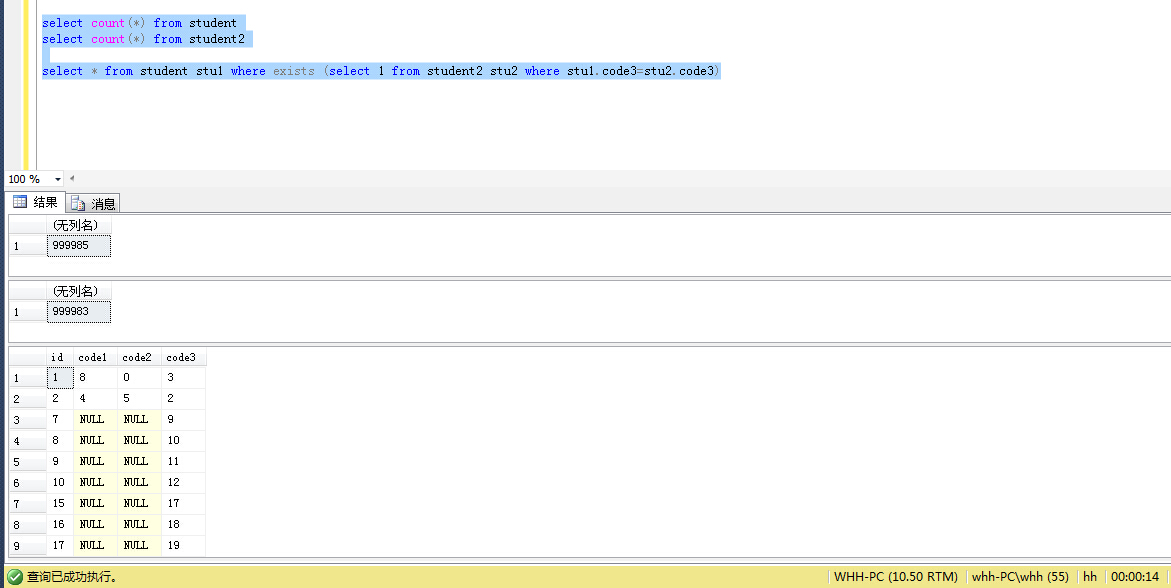Click the WHH-PC (10.50 RTM) server status item
This screenshot has width=1171, height=588.
pyautogui.click(x=896, y=577)
